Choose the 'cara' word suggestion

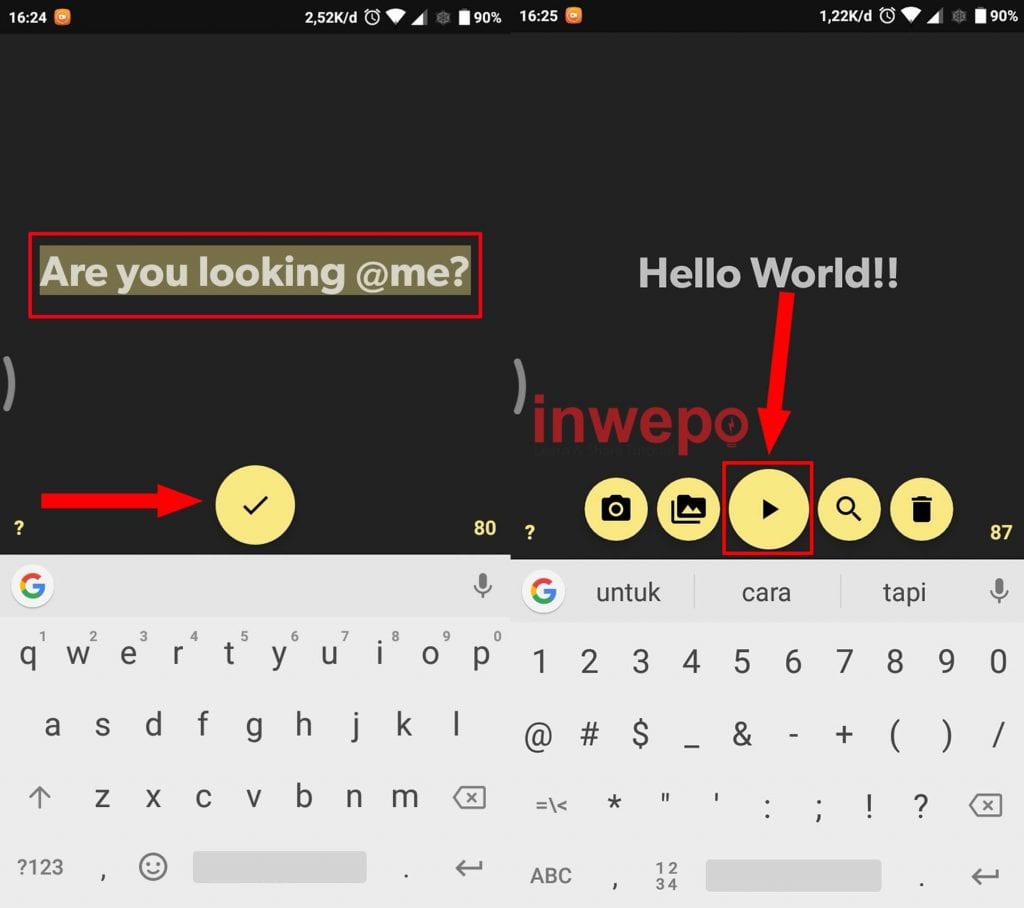[x=767, y=592]
